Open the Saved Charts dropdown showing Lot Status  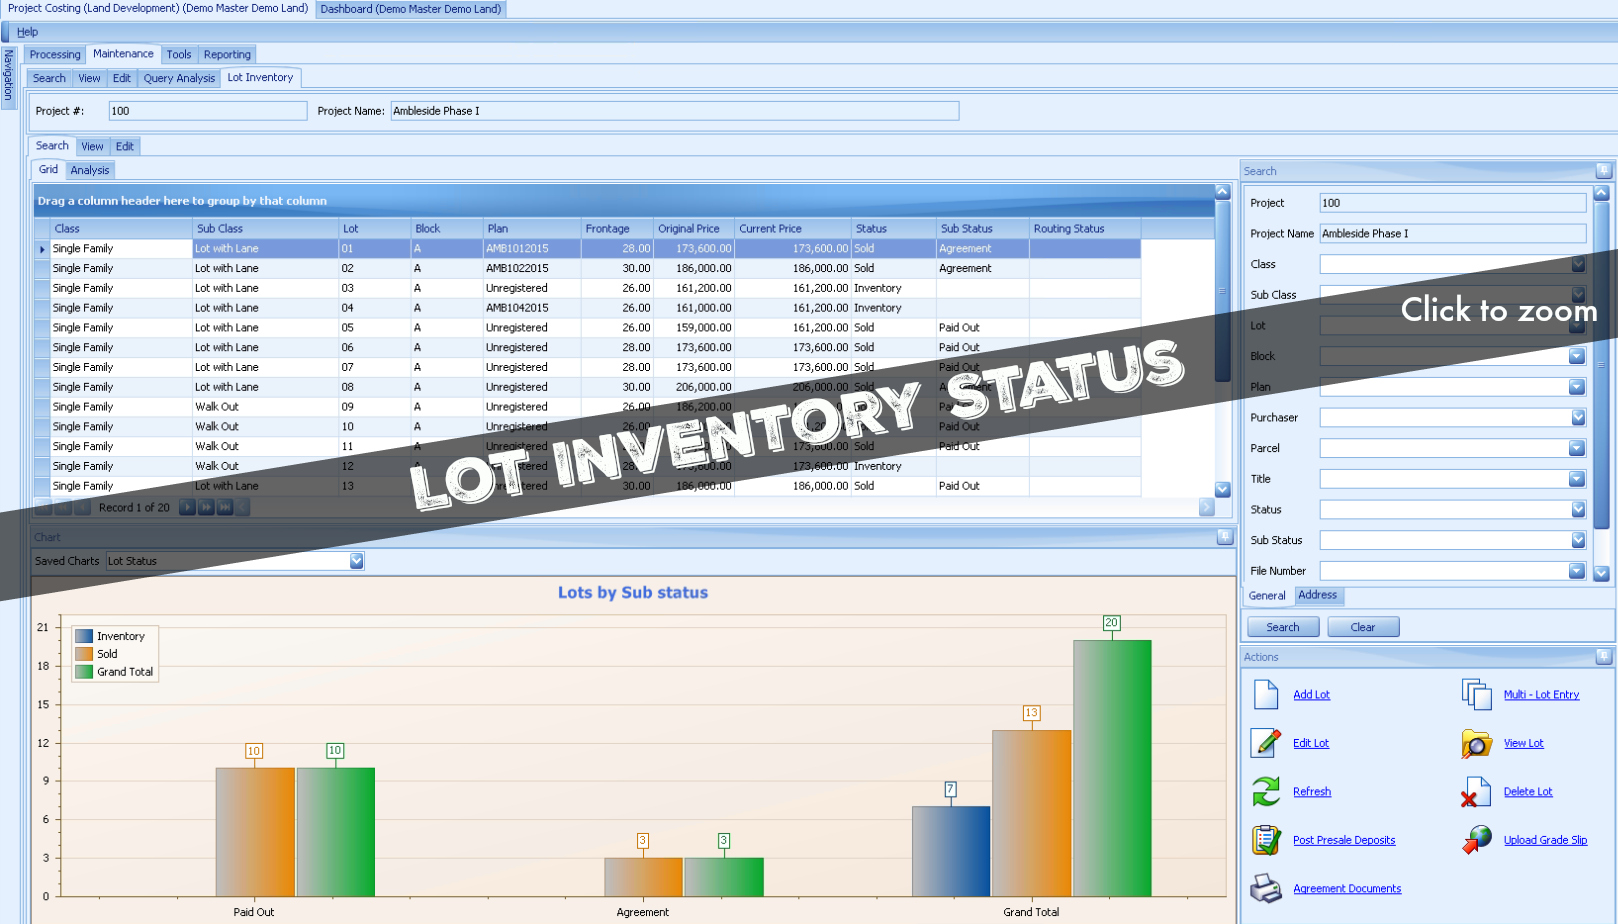[x=357, y=560]
